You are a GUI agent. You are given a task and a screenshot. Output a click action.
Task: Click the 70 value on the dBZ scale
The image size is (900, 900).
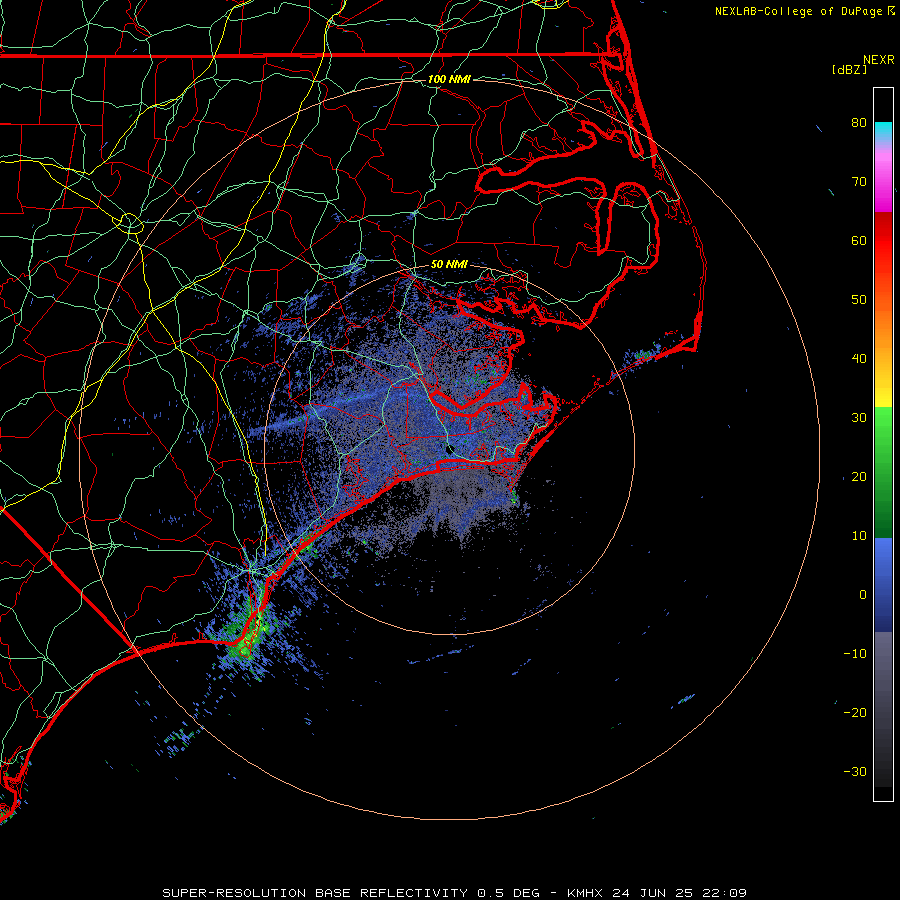click(859, 181)
